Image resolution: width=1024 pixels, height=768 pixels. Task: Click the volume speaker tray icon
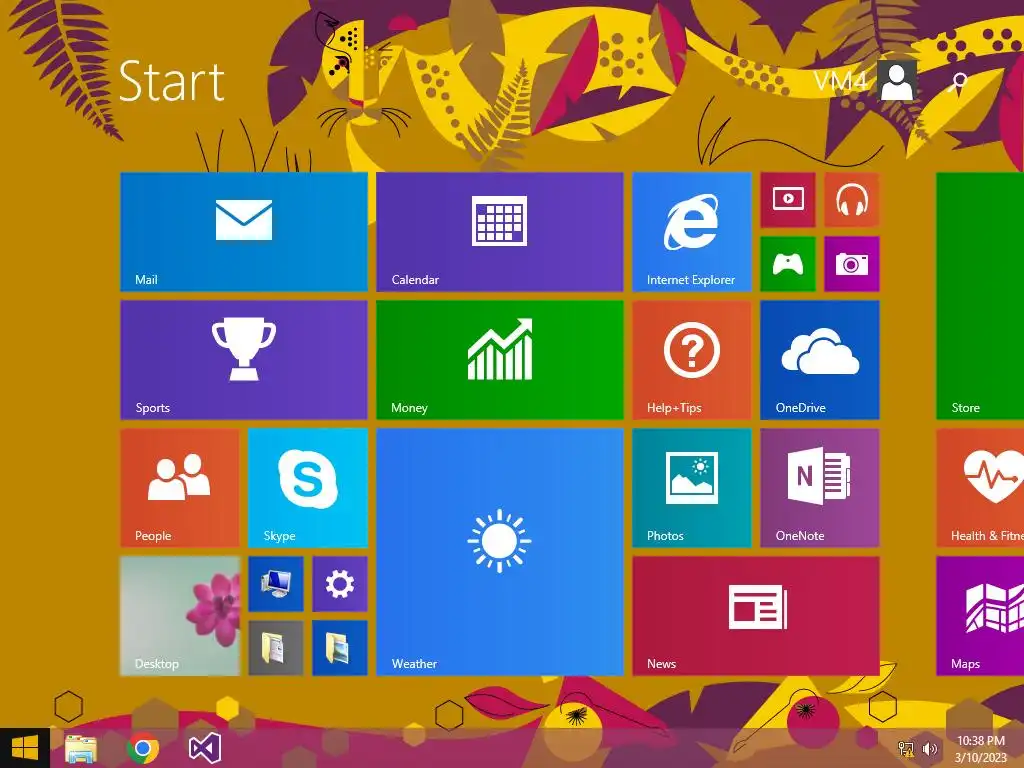pos(929,749)
